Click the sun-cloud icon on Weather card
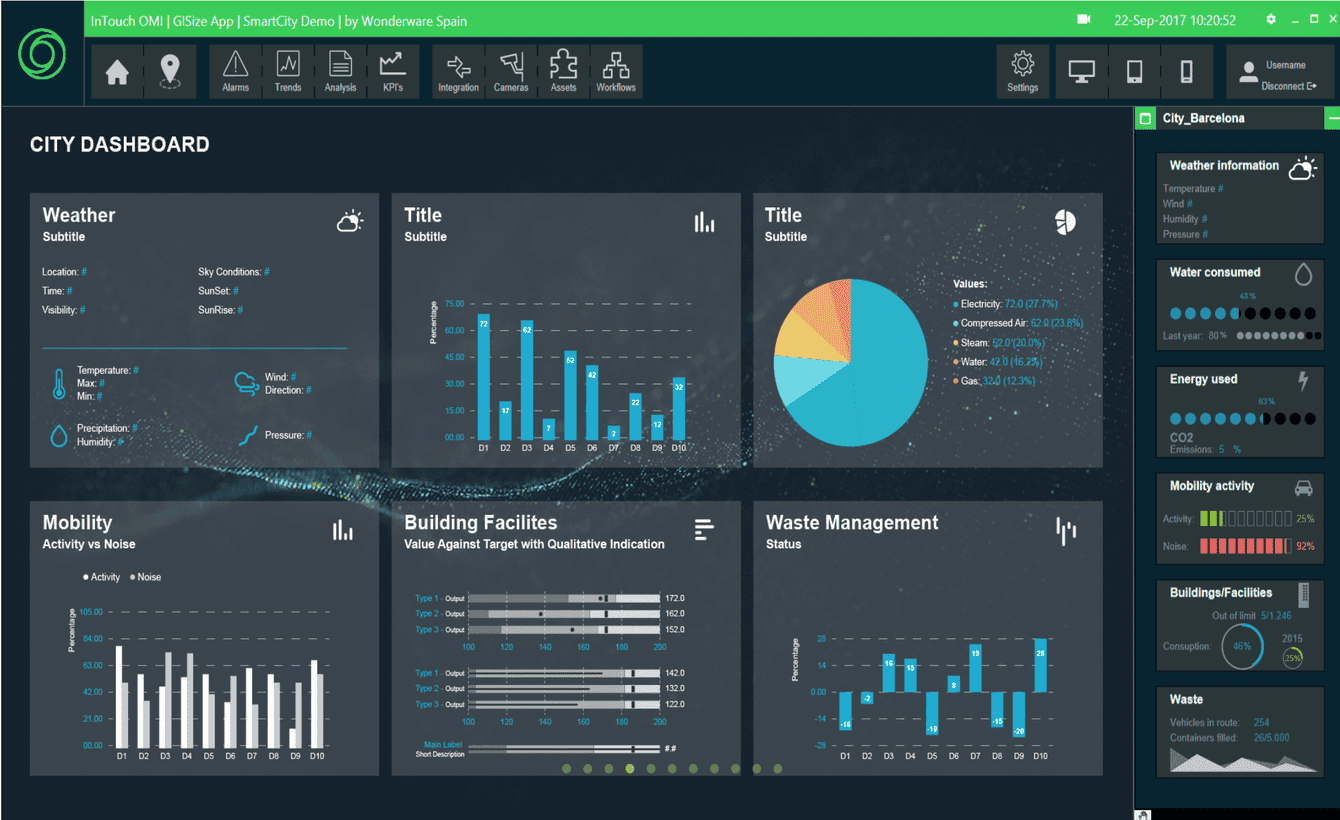Image resolution: width=1340 pixels, height=820 pixels. pyautogui.click(x=350, y=221)
